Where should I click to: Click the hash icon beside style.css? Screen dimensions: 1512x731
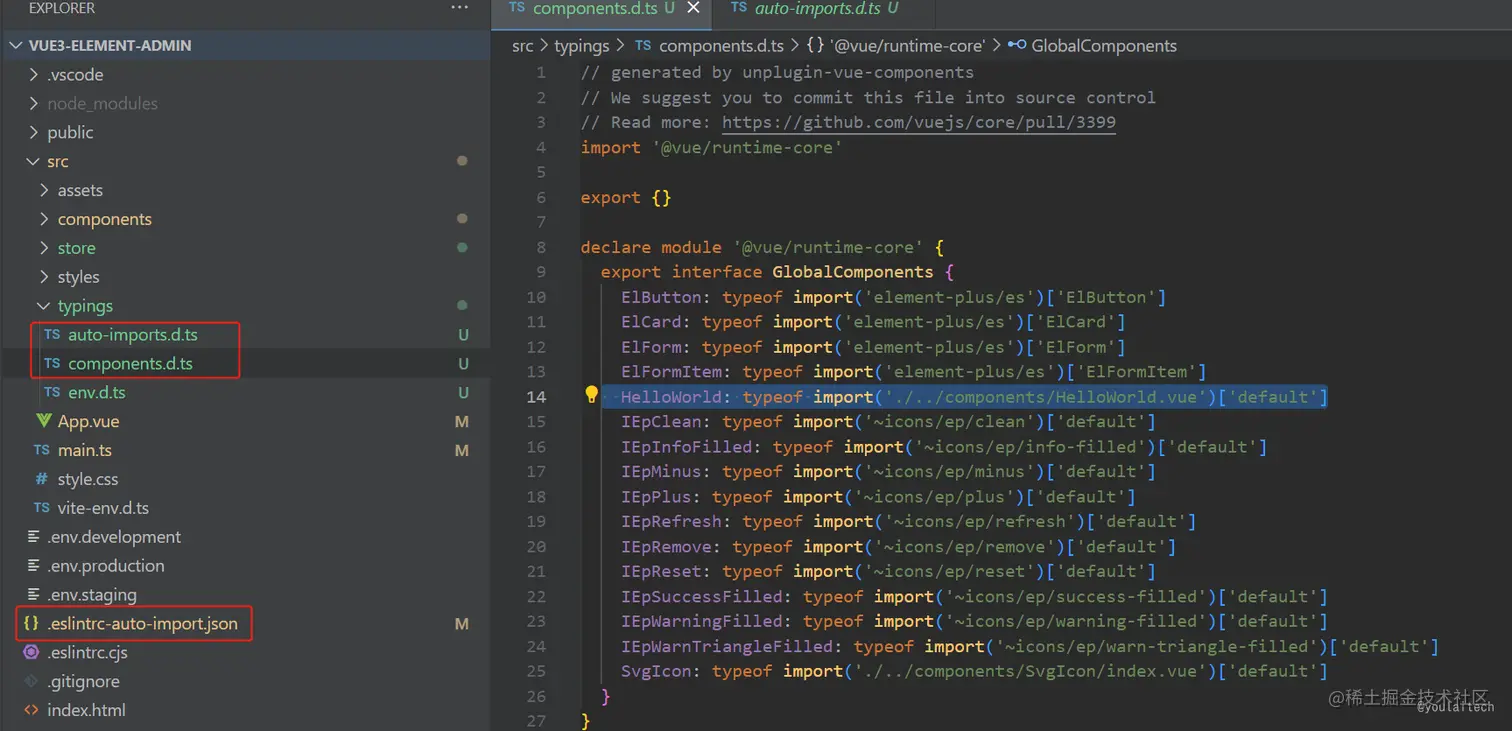42,479
